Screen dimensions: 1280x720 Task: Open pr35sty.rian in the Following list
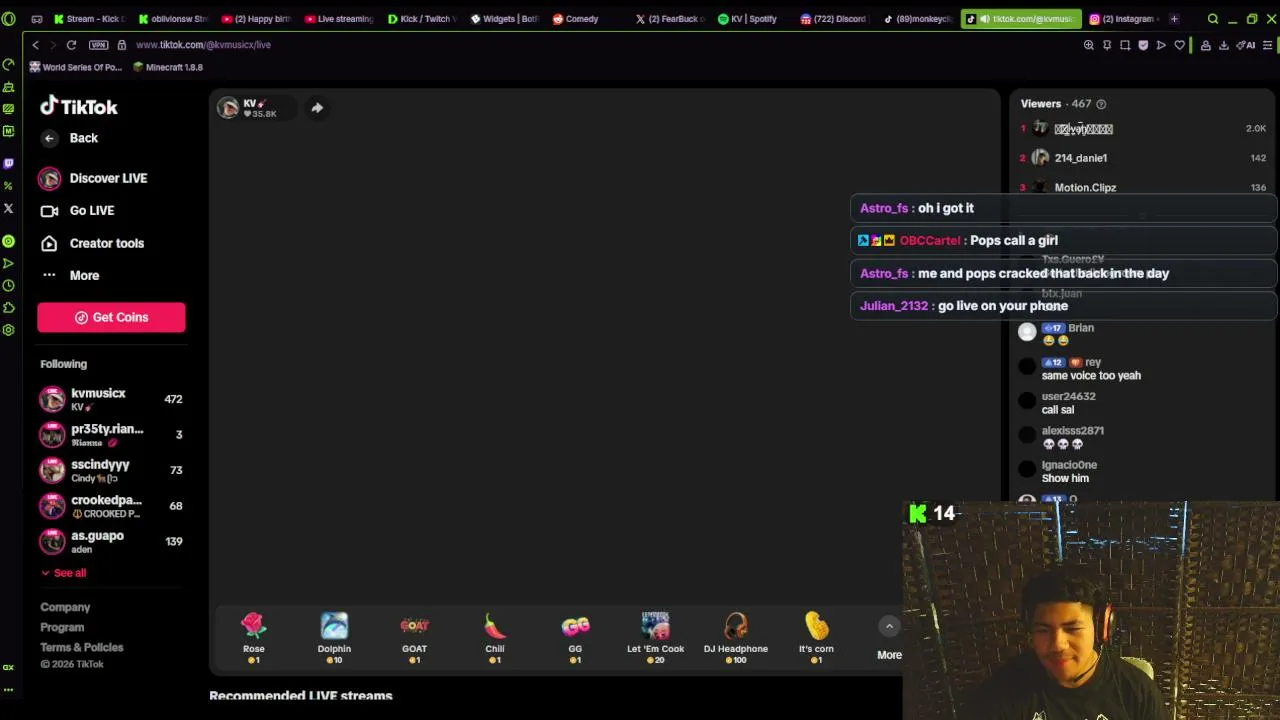pos(111,434)
